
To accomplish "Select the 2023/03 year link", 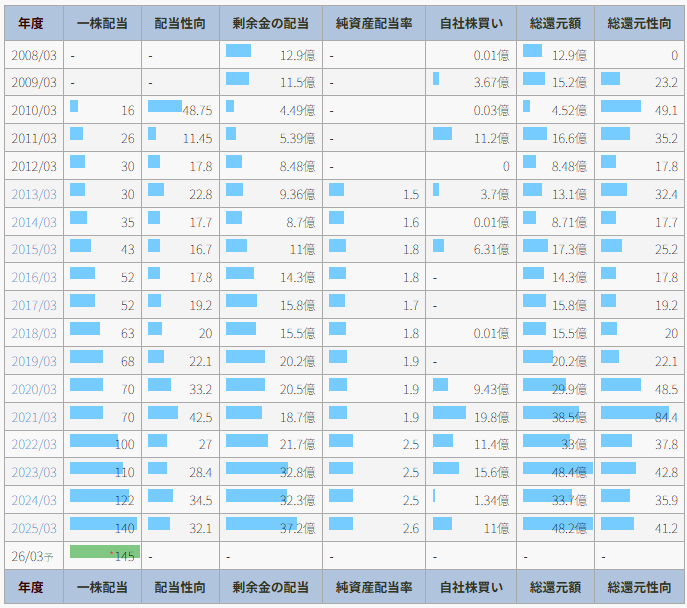I will point(34,472).
